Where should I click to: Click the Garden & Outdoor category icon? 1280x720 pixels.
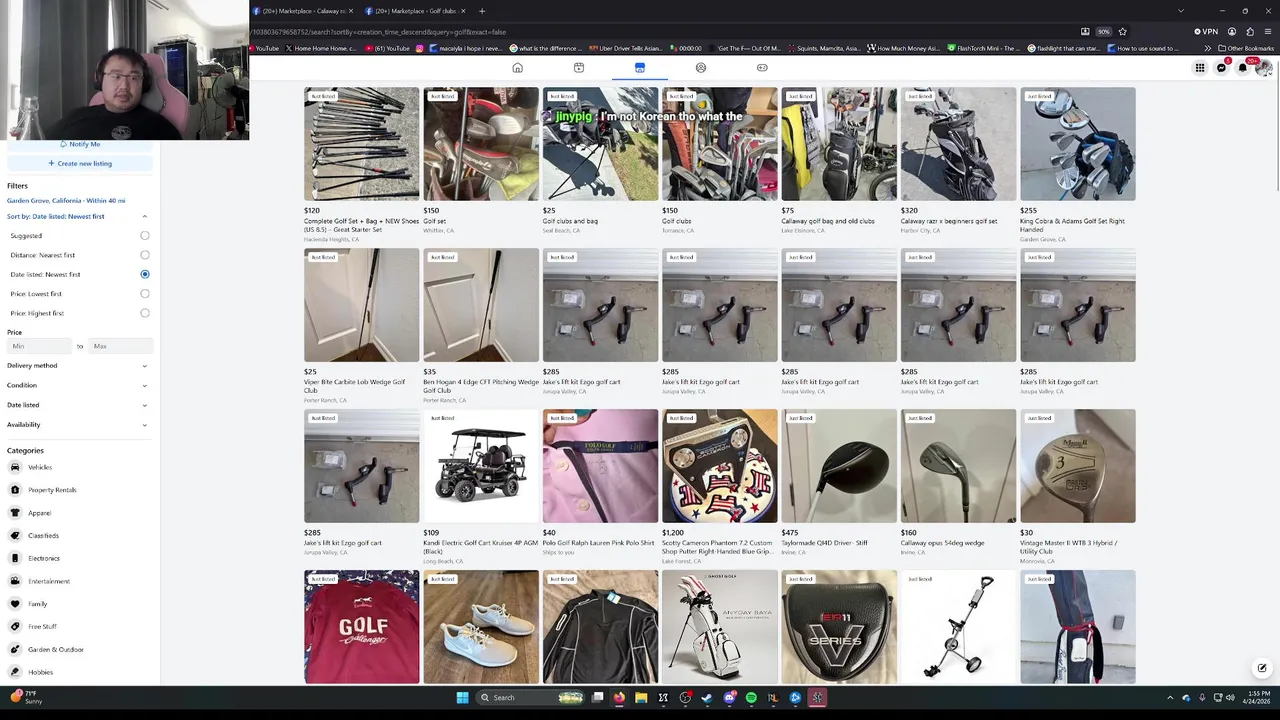pyautogui.click(x=15, y=649)
